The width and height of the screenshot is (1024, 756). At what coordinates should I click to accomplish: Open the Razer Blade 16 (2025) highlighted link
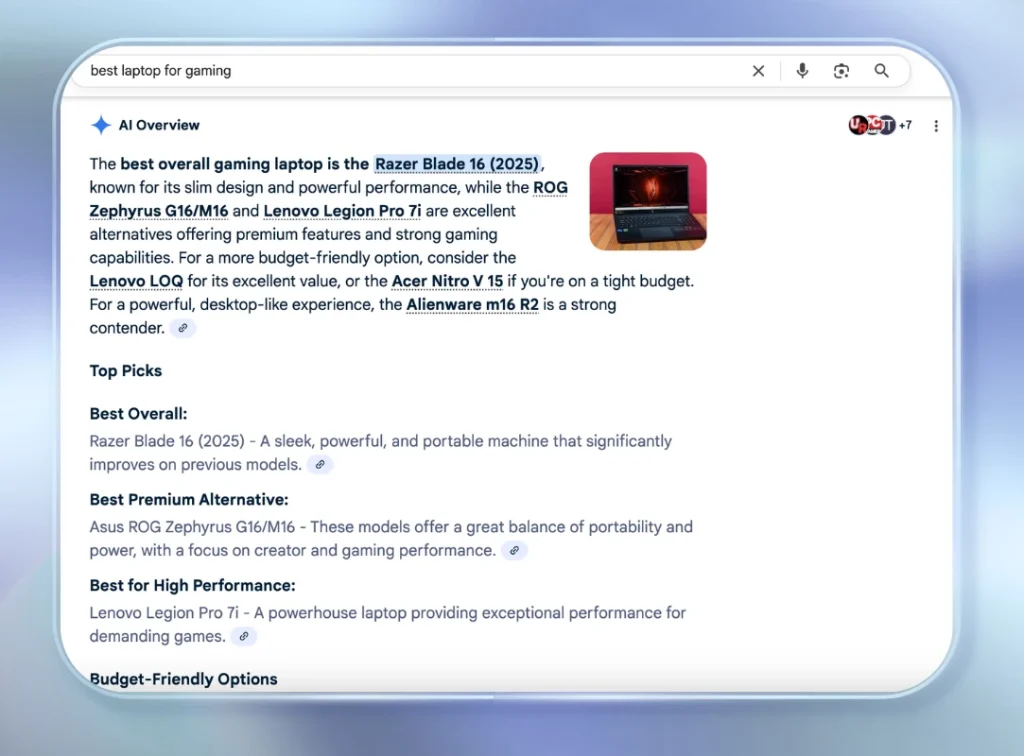tap(457, 163)
